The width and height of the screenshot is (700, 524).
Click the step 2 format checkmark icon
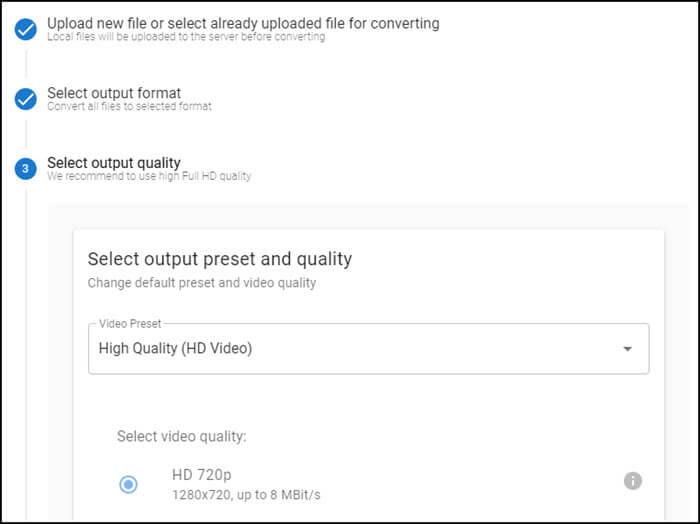pos(25,99)
